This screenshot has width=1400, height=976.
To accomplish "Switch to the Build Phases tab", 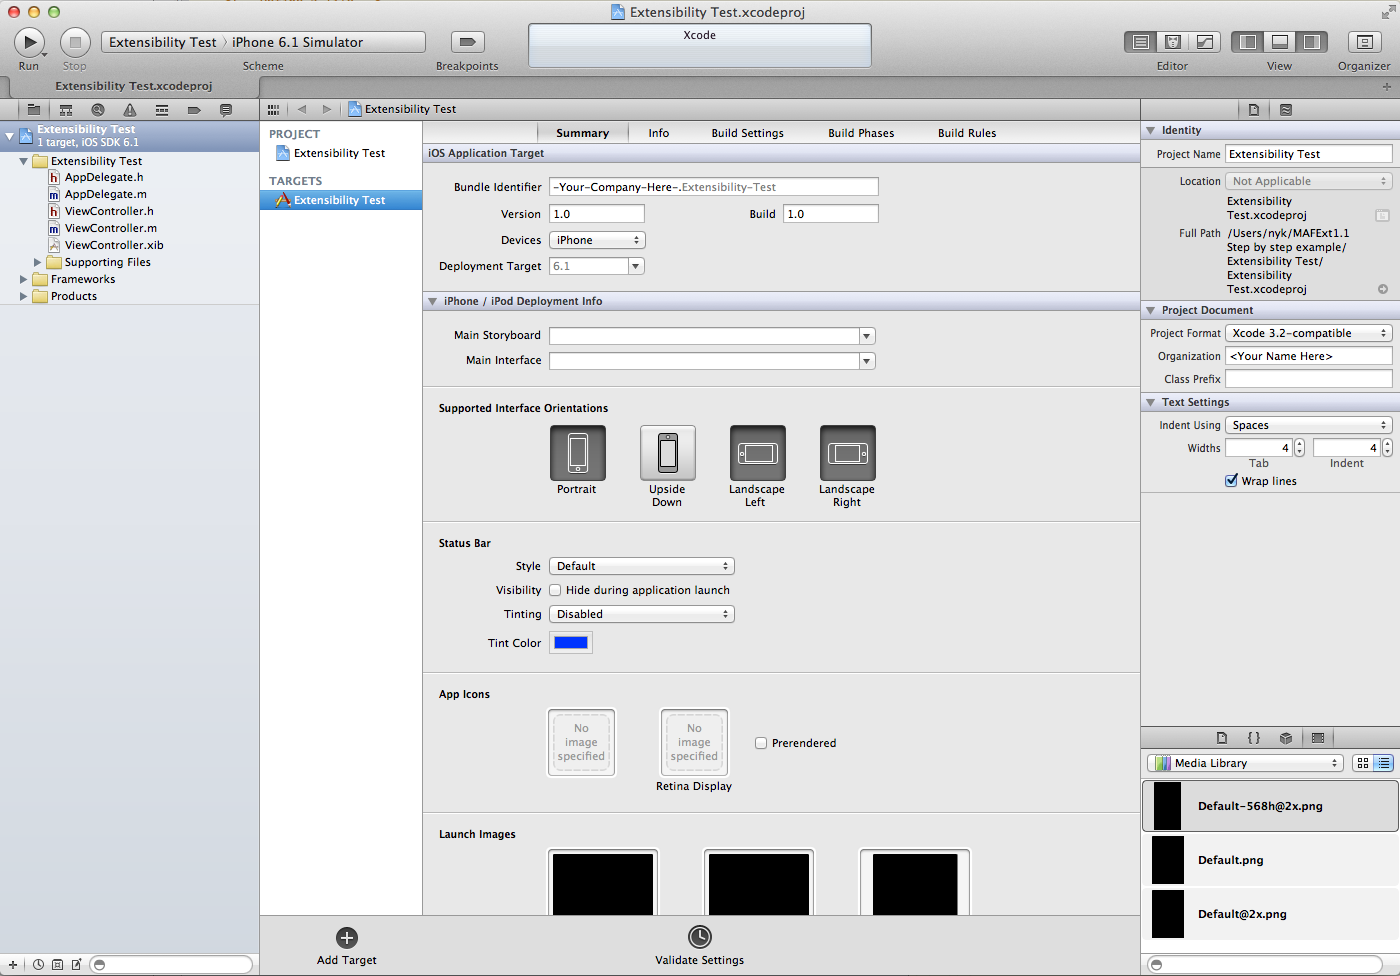I will pyautogui.click(x=861, y=133).
